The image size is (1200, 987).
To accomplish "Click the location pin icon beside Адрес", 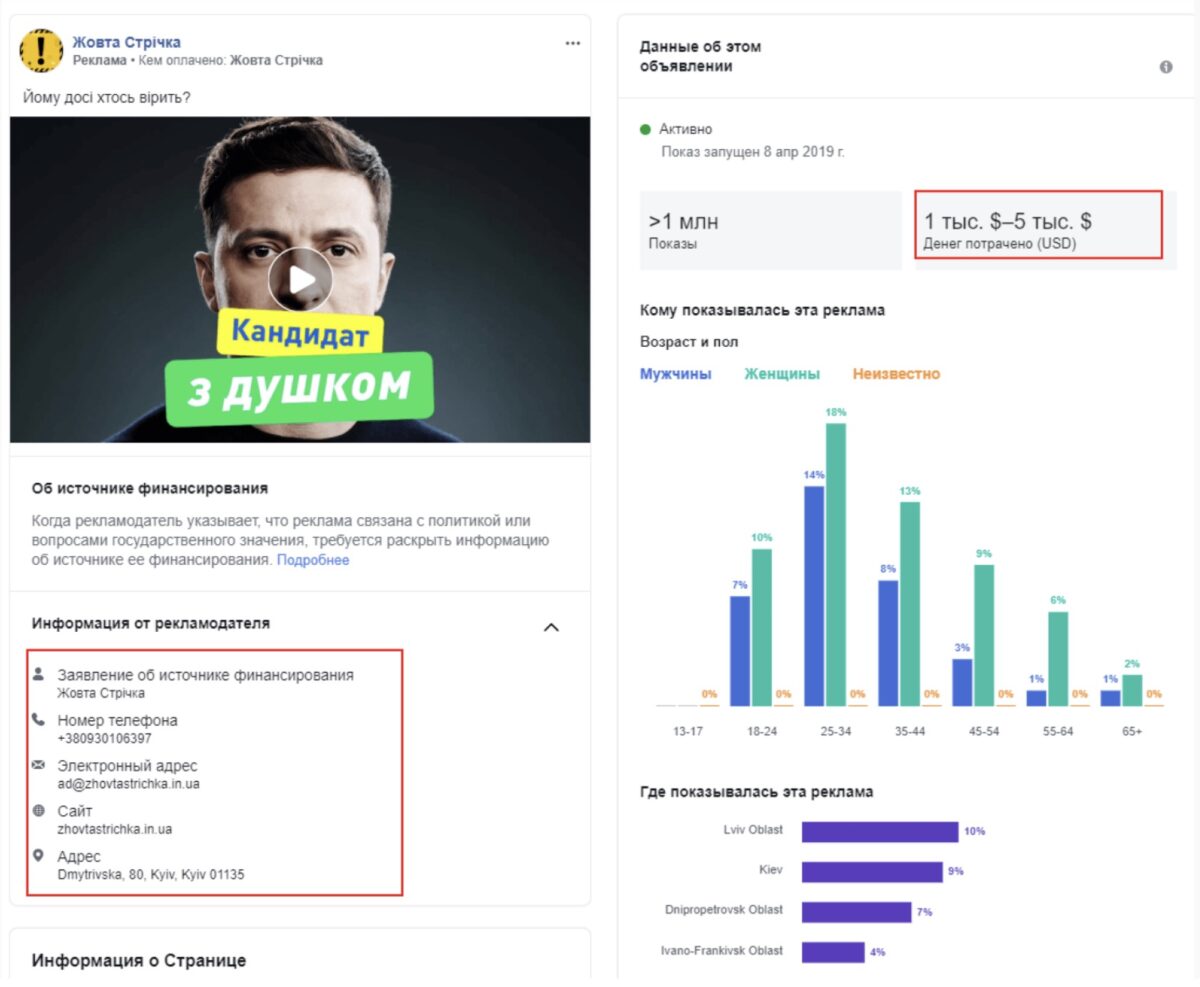I will coord(39,856).
